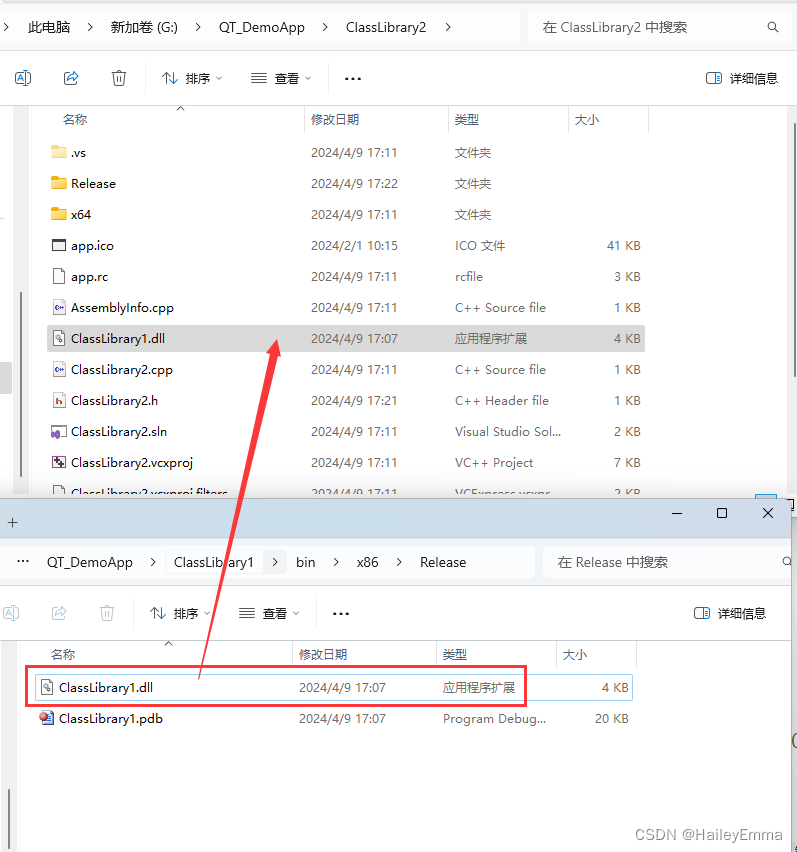Go to QT_DemoApp in Release window breadcrumb
This screenshot has width=797, height=852.
coord(90,562)
